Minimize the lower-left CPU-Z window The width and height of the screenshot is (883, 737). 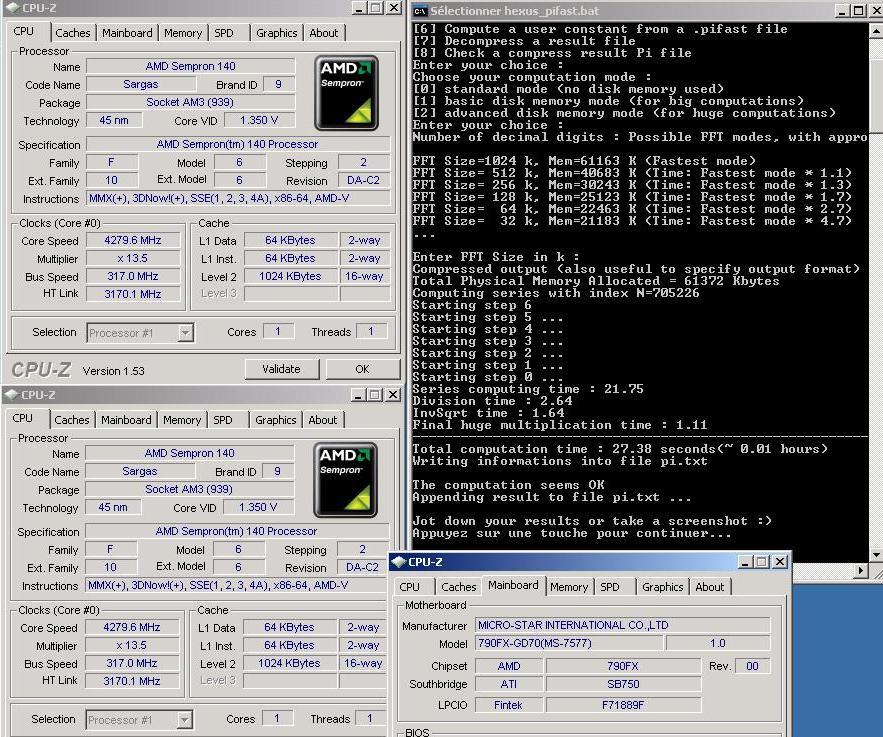[358, 395]
